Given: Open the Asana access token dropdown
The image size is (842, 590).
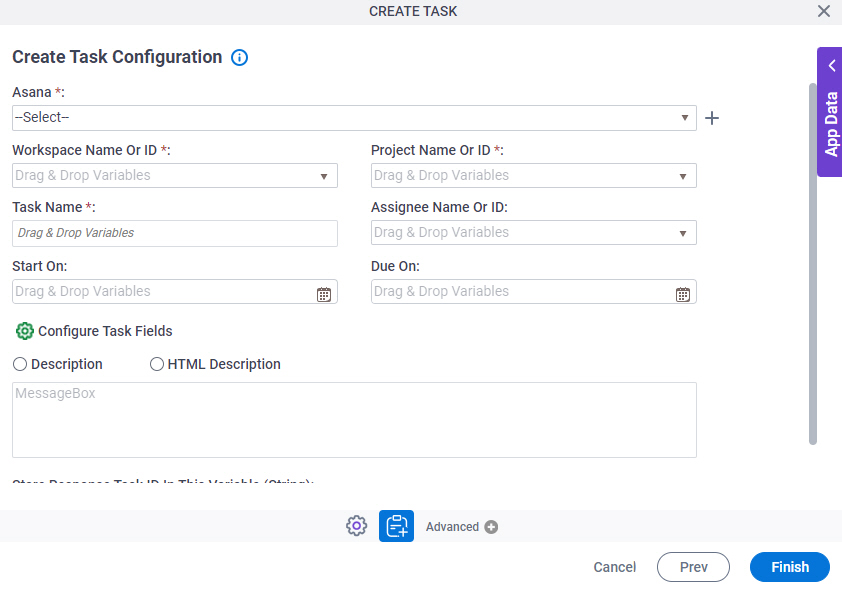Looking at the screenshot, I should point(354,118).
